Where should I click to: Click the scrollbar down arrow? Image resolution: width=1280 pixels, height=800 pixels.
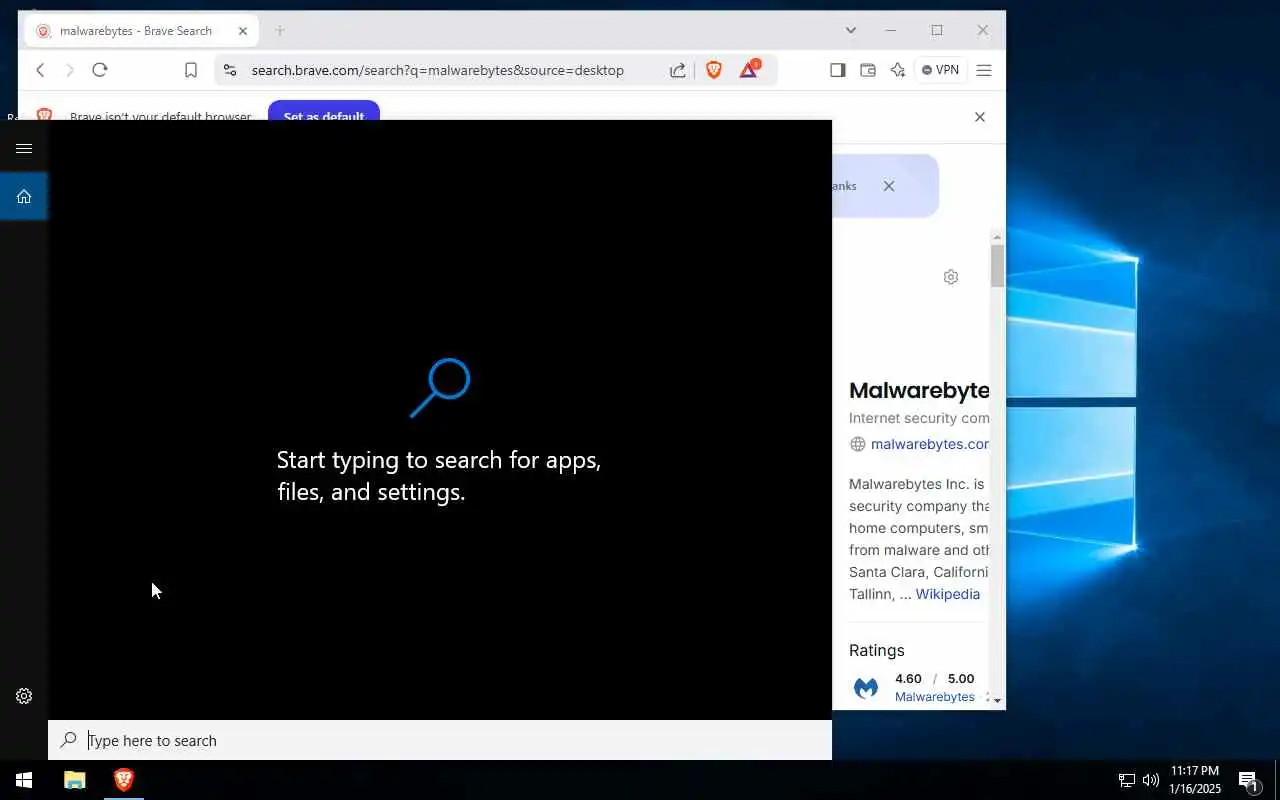[998, 701]
